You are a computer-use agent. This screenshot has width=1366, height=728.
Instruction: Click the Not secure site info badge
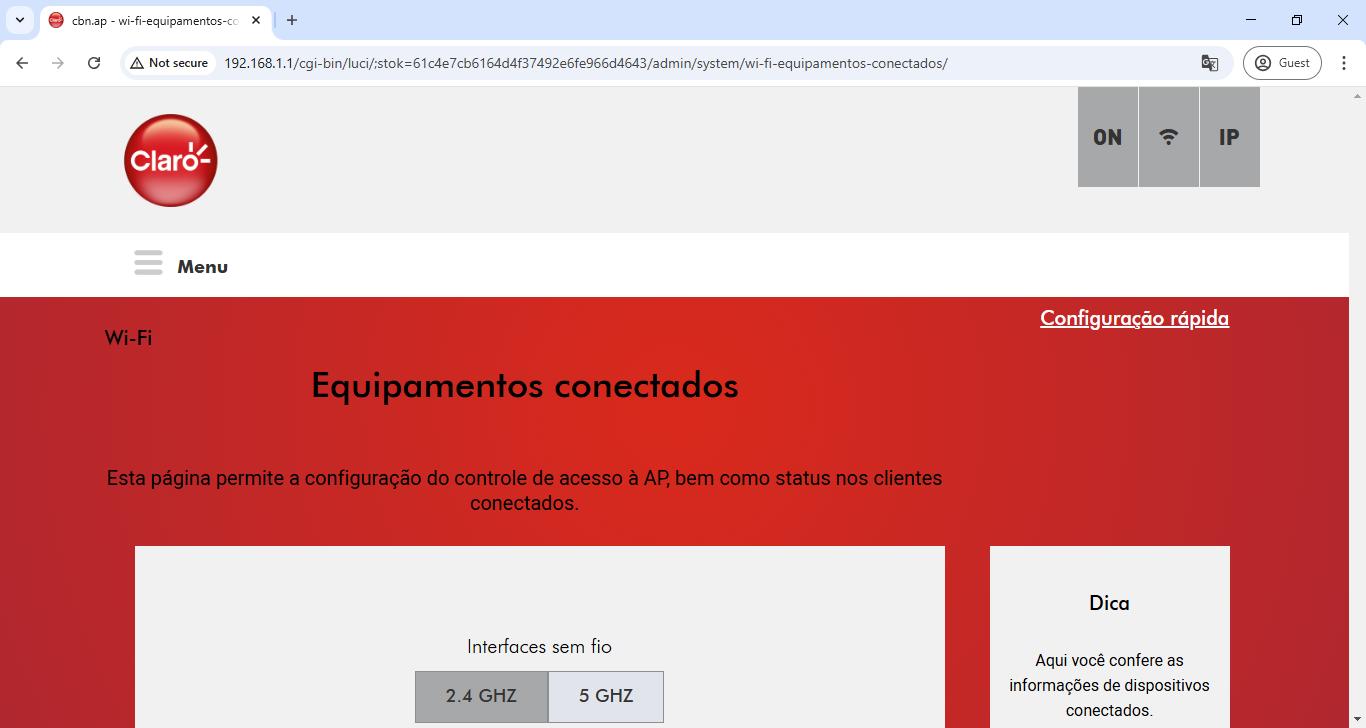[169, 63]
